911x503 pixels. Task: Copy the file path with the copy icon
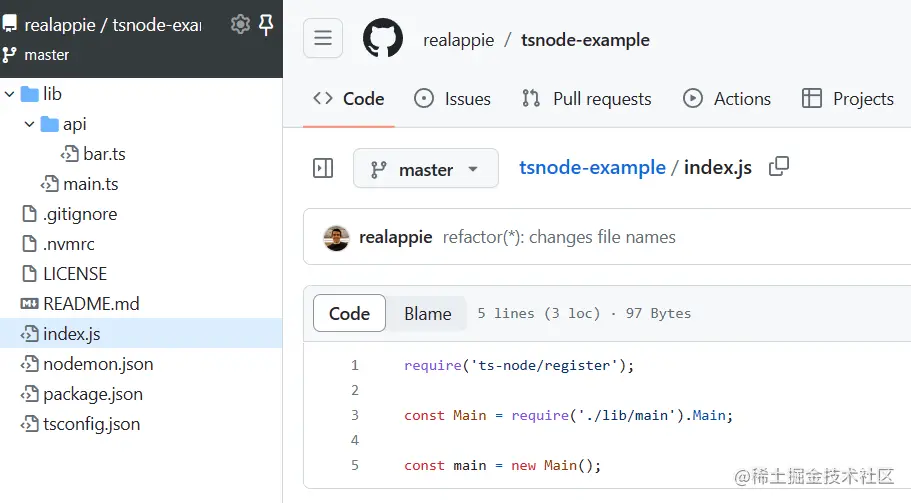click(779, 167)
